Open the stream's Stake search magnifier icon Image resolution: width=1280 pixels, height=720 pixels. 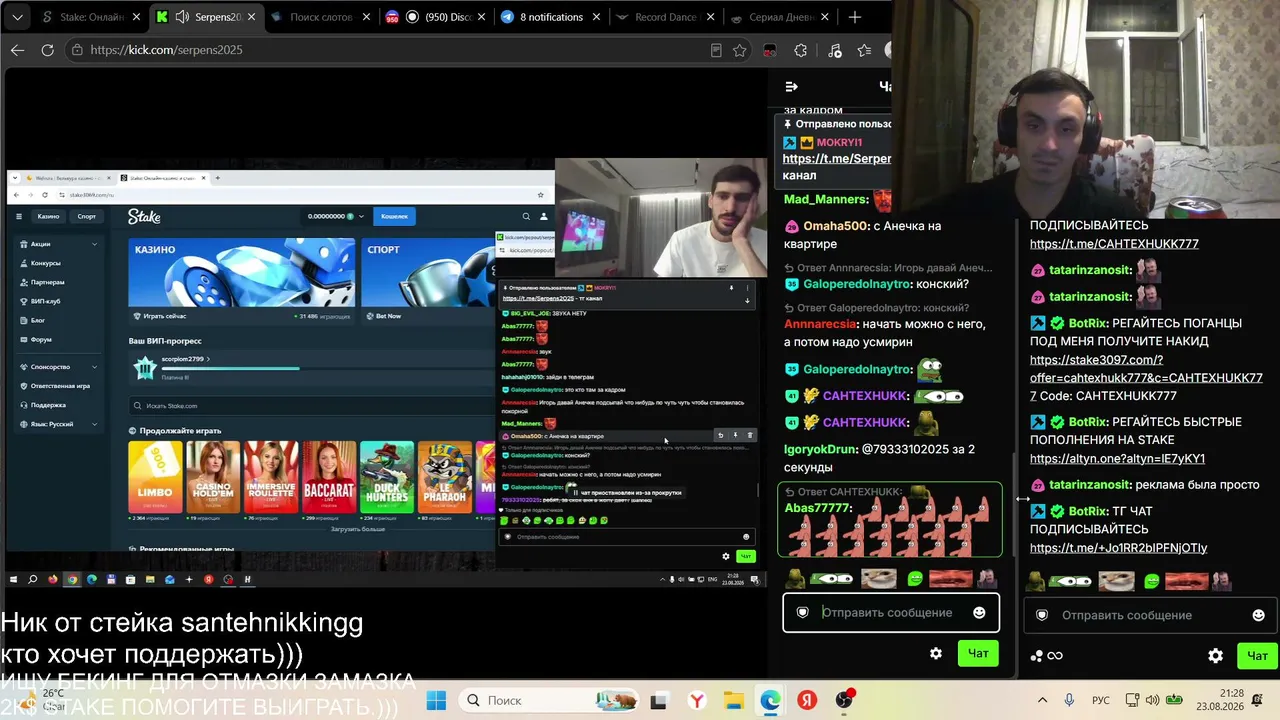pos(526,216)
